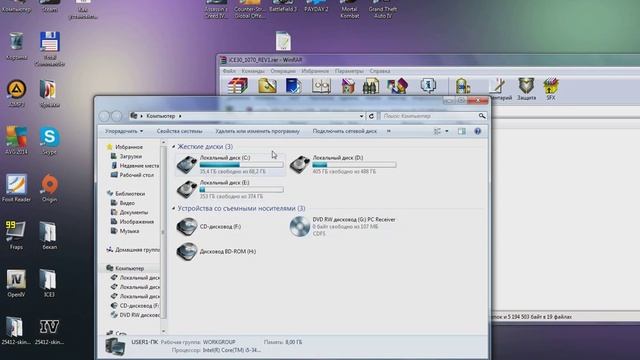Click Свойства системы in Explorer toolbar

tap(179, 131)
